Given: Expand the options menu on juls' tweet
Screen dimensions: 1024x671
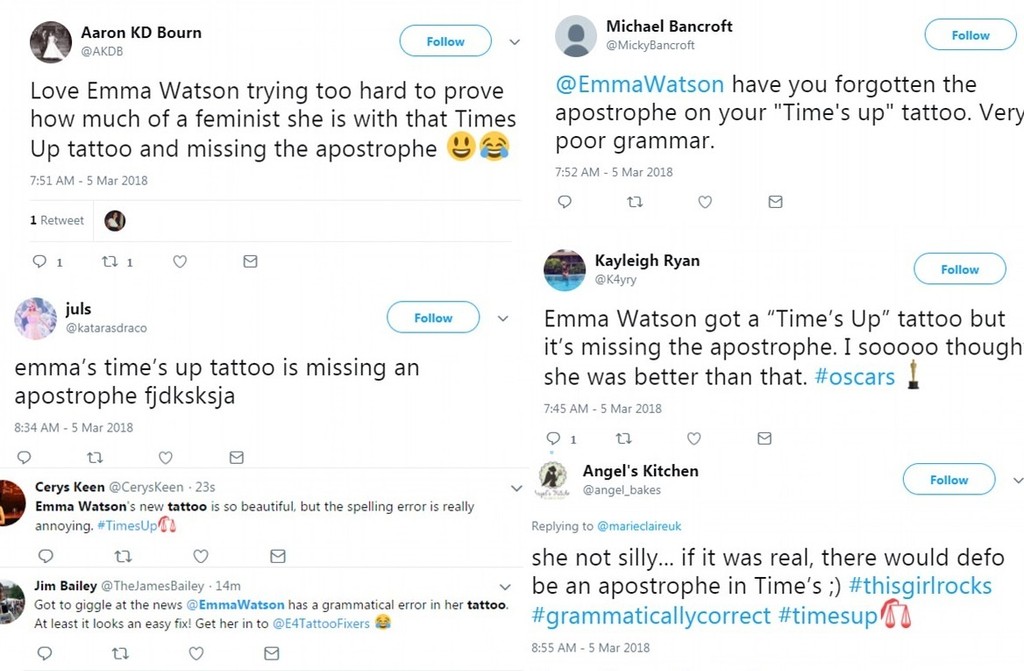Looking at the screenshot, I should 503,318.
